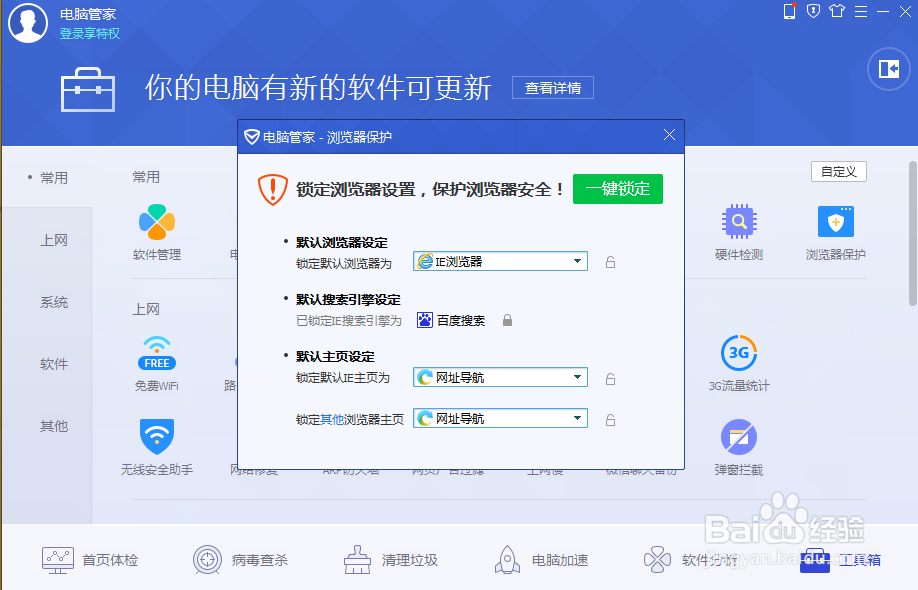Viewport: 918px width, 590px height.
Task: Open 工具箱 in the bottom bar
Action: coord(841,560)
